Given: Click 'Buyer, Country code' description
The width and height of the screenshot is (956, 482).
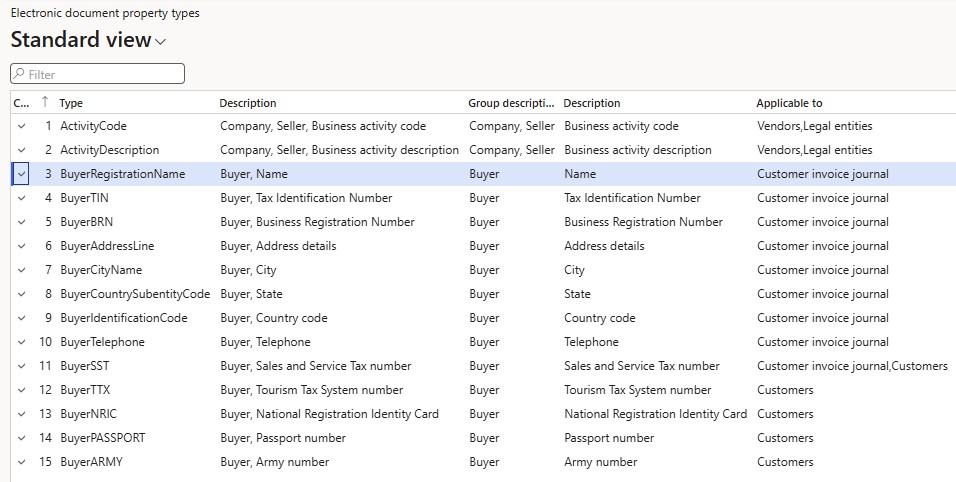Looking at the screenshot, I should coord(274,318).
